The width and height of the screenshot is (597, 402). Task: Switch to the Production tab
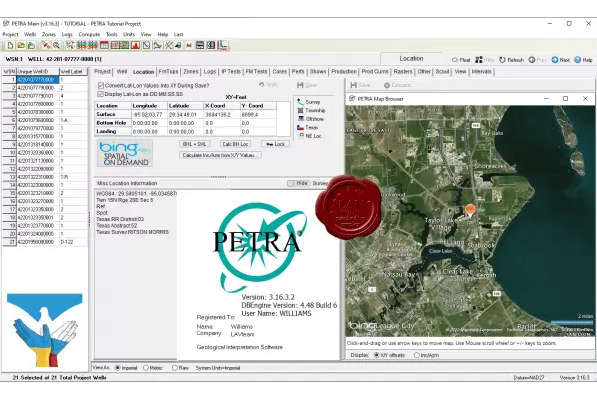(344, 72)
